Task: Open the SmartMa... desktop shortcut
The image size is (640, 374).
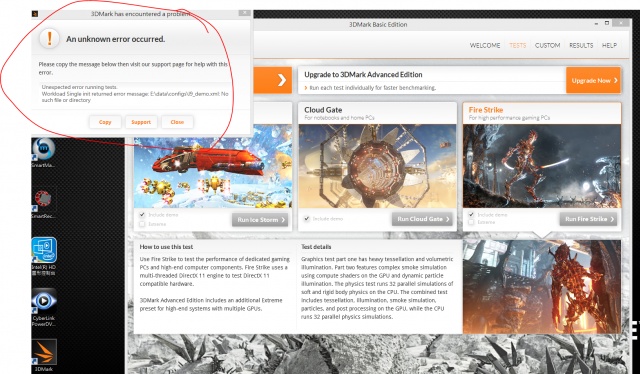Action: tap(43, 152)
